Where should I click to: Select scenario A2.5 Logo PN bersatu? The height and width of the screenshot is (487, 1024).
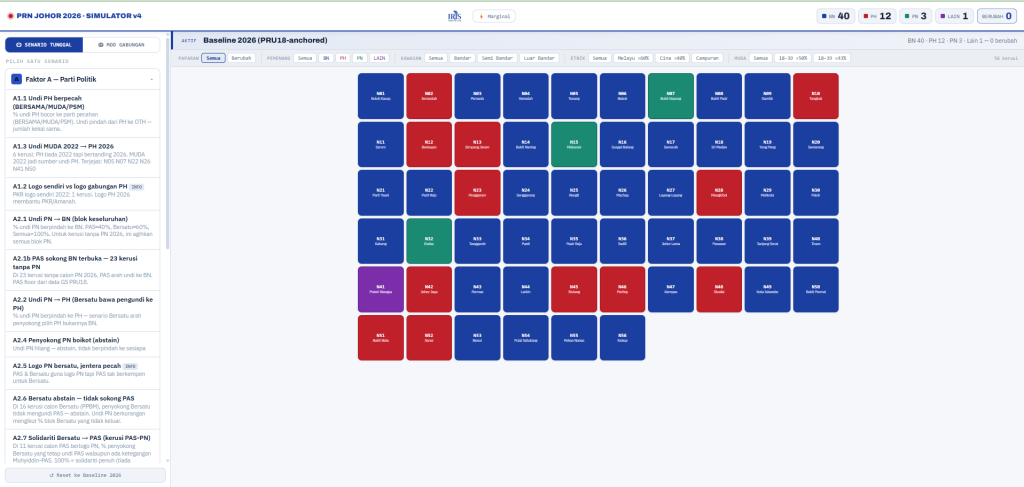pyautogui.click(x=84, y=373)
